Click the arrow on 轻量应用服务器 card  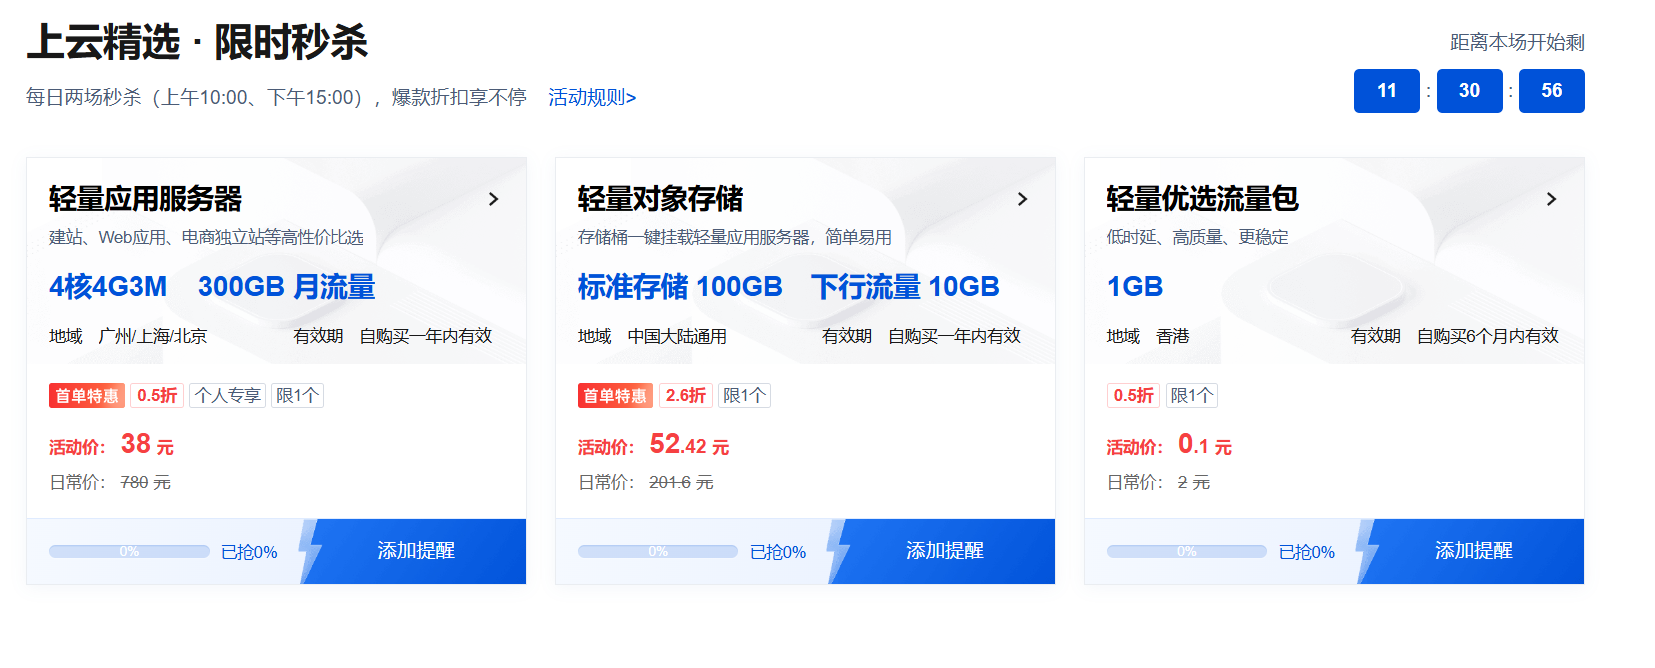click(x=493, y=199)
